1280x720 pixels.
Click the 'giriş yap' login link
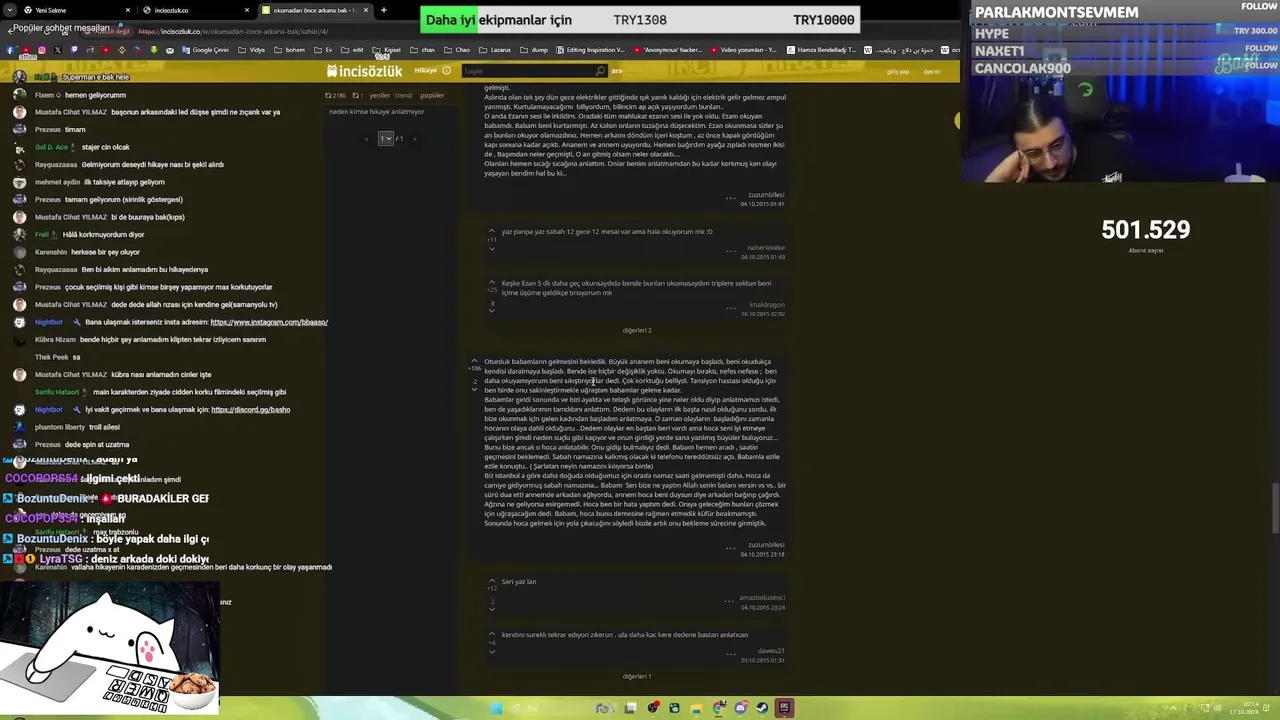pyautogui.click(x=898, y=72)
